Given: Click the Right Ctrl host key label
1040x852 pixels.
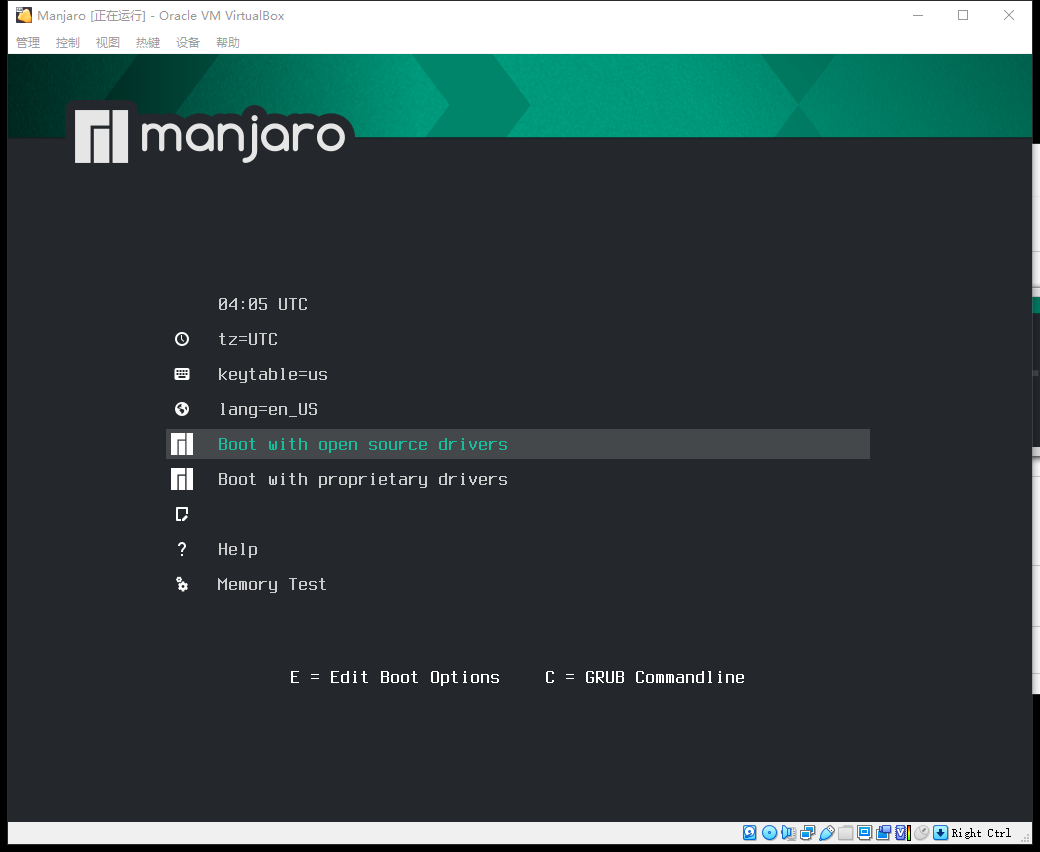Looking at the screenshot, I should pyautogui.click(x=982, y=833).
